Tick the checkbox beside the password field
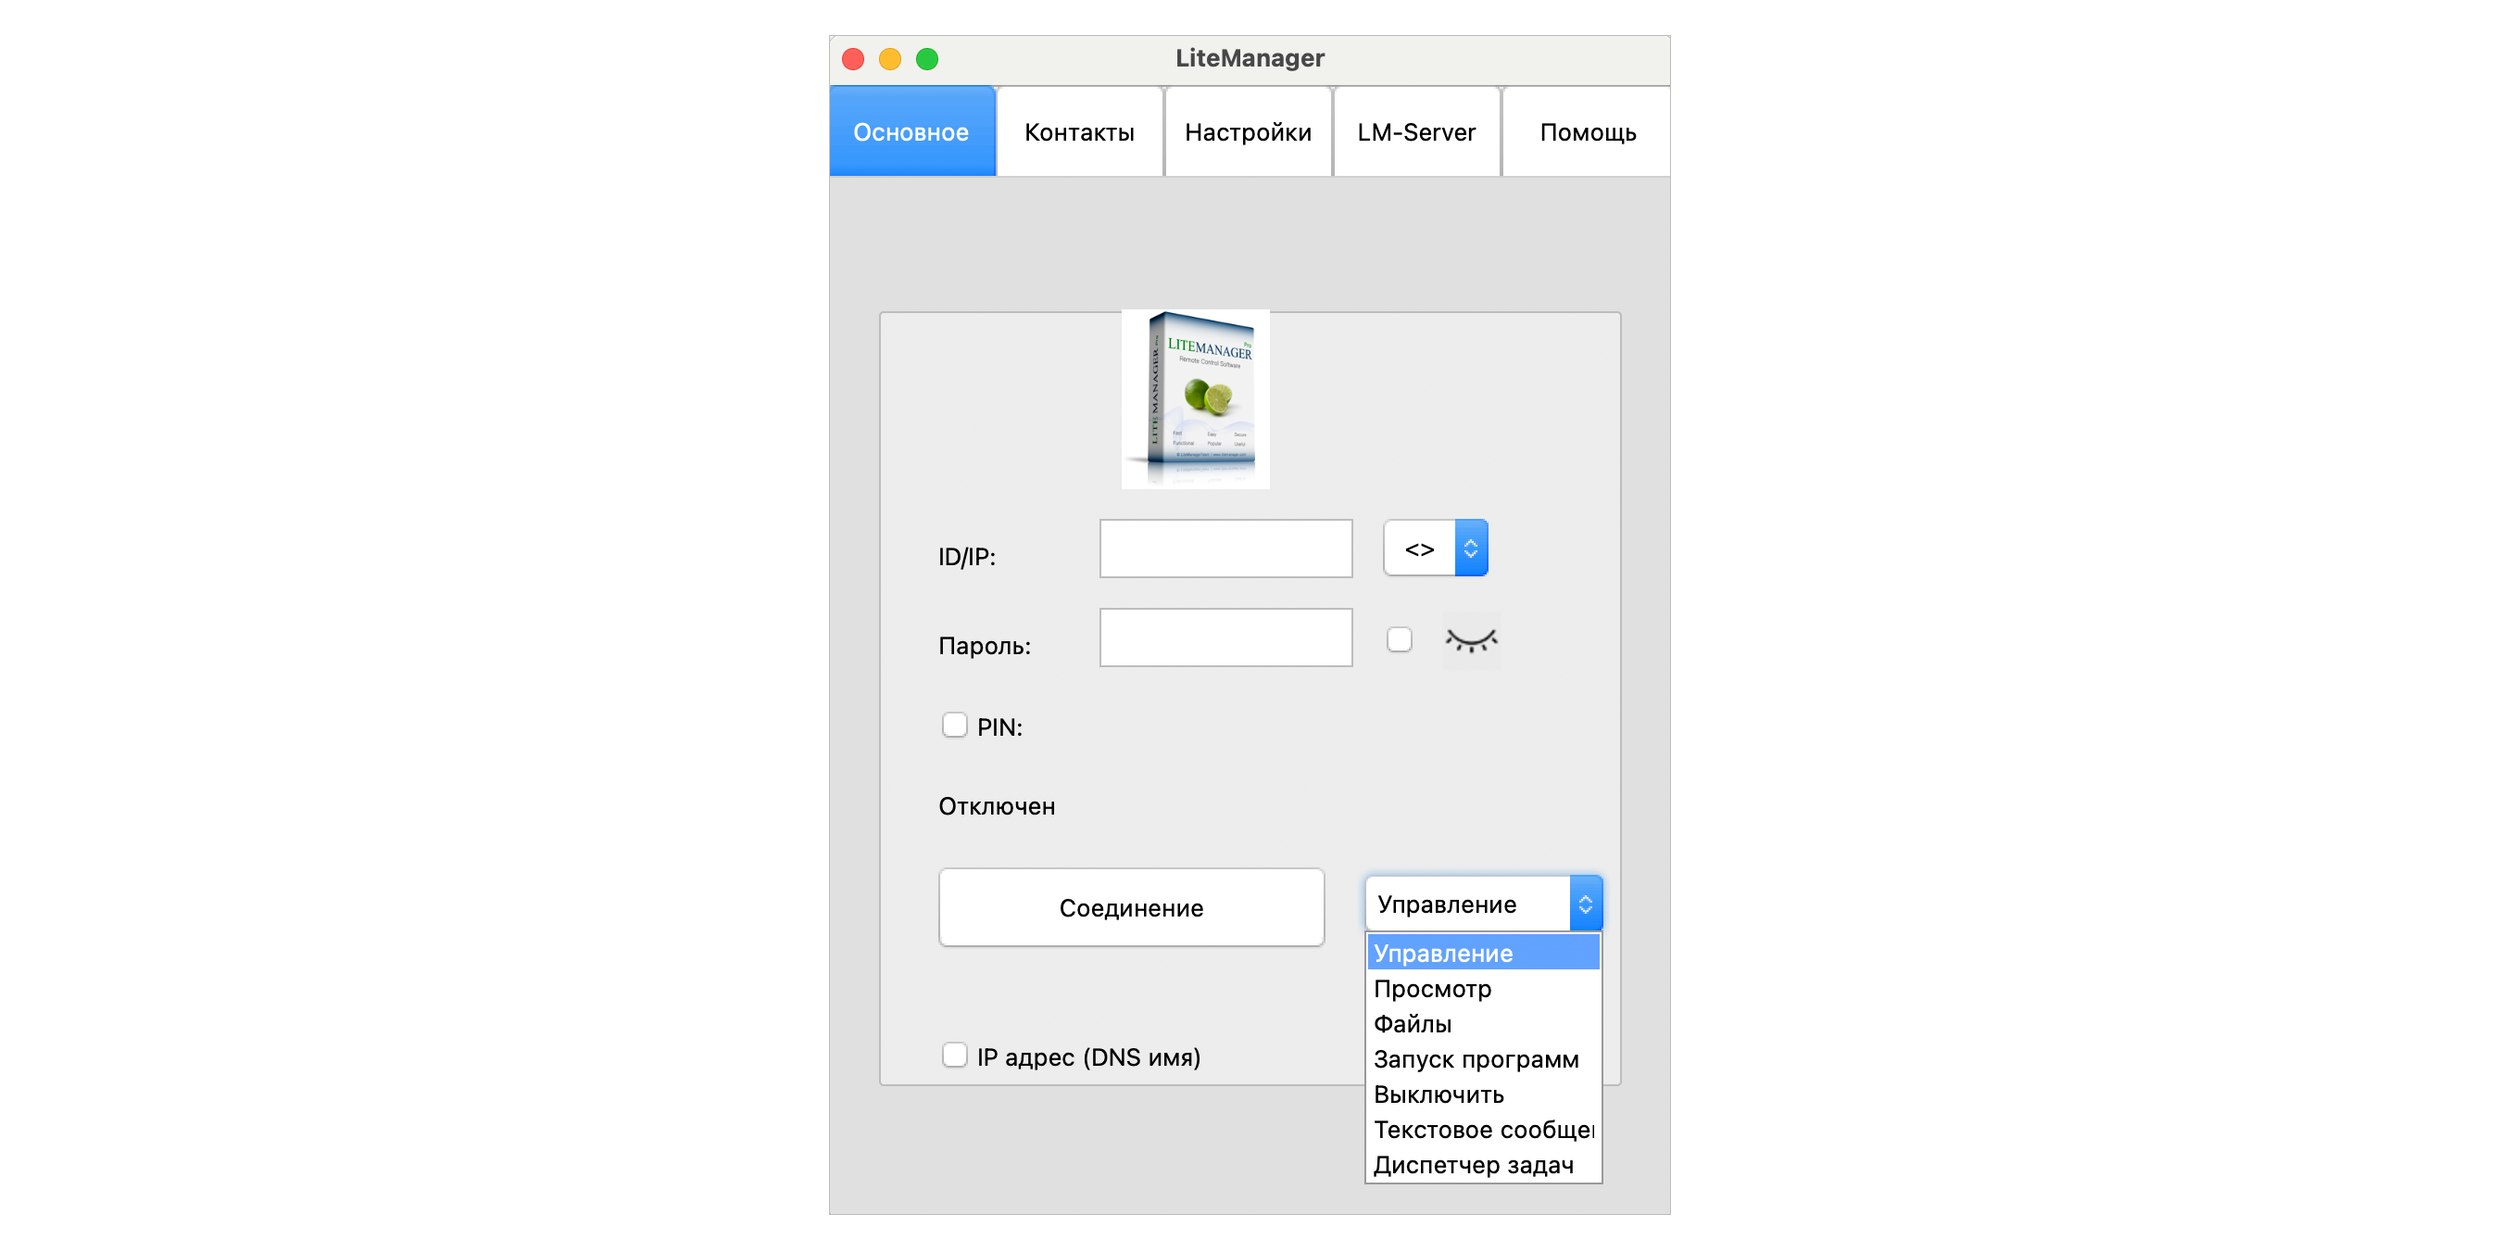This screenshot has width=2500, height=1250. [1400, 639]
